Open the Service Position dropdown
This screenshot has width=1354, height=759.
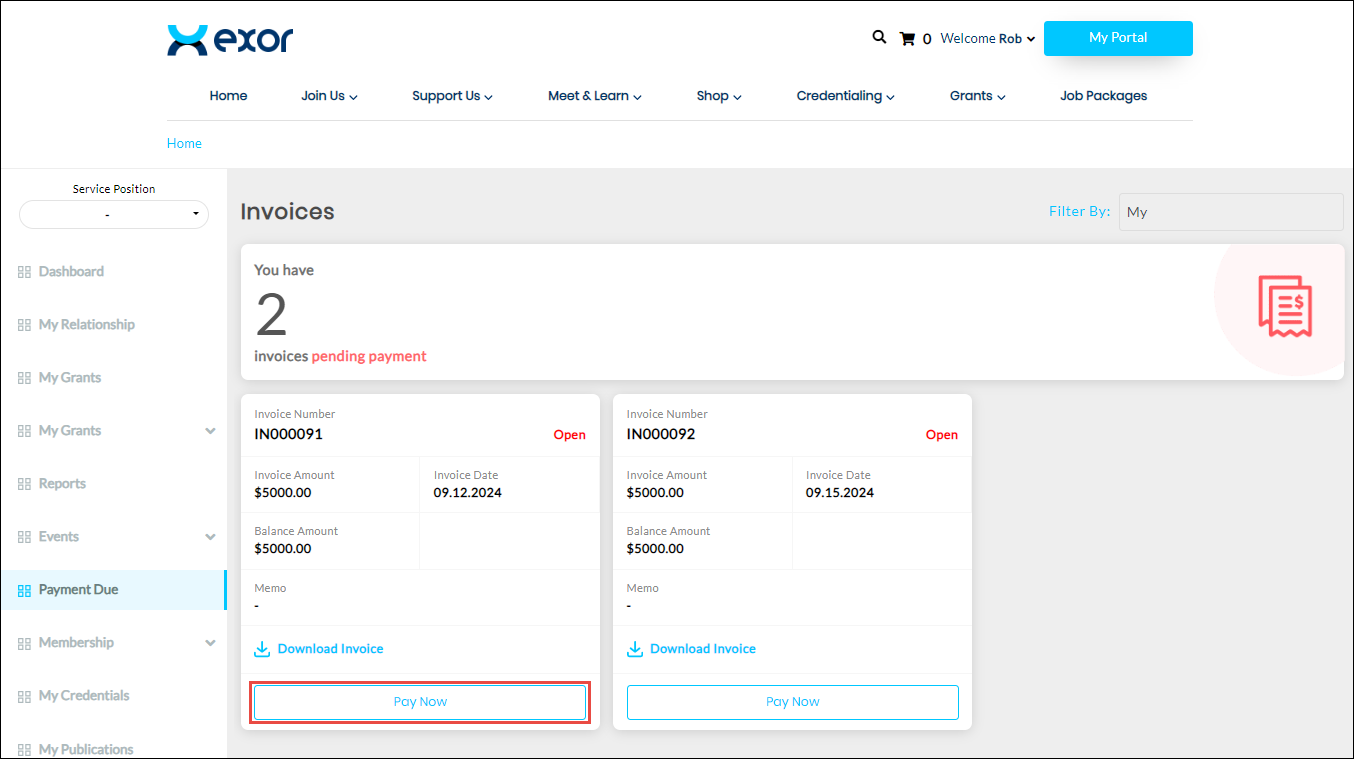[x=114, y=214]
